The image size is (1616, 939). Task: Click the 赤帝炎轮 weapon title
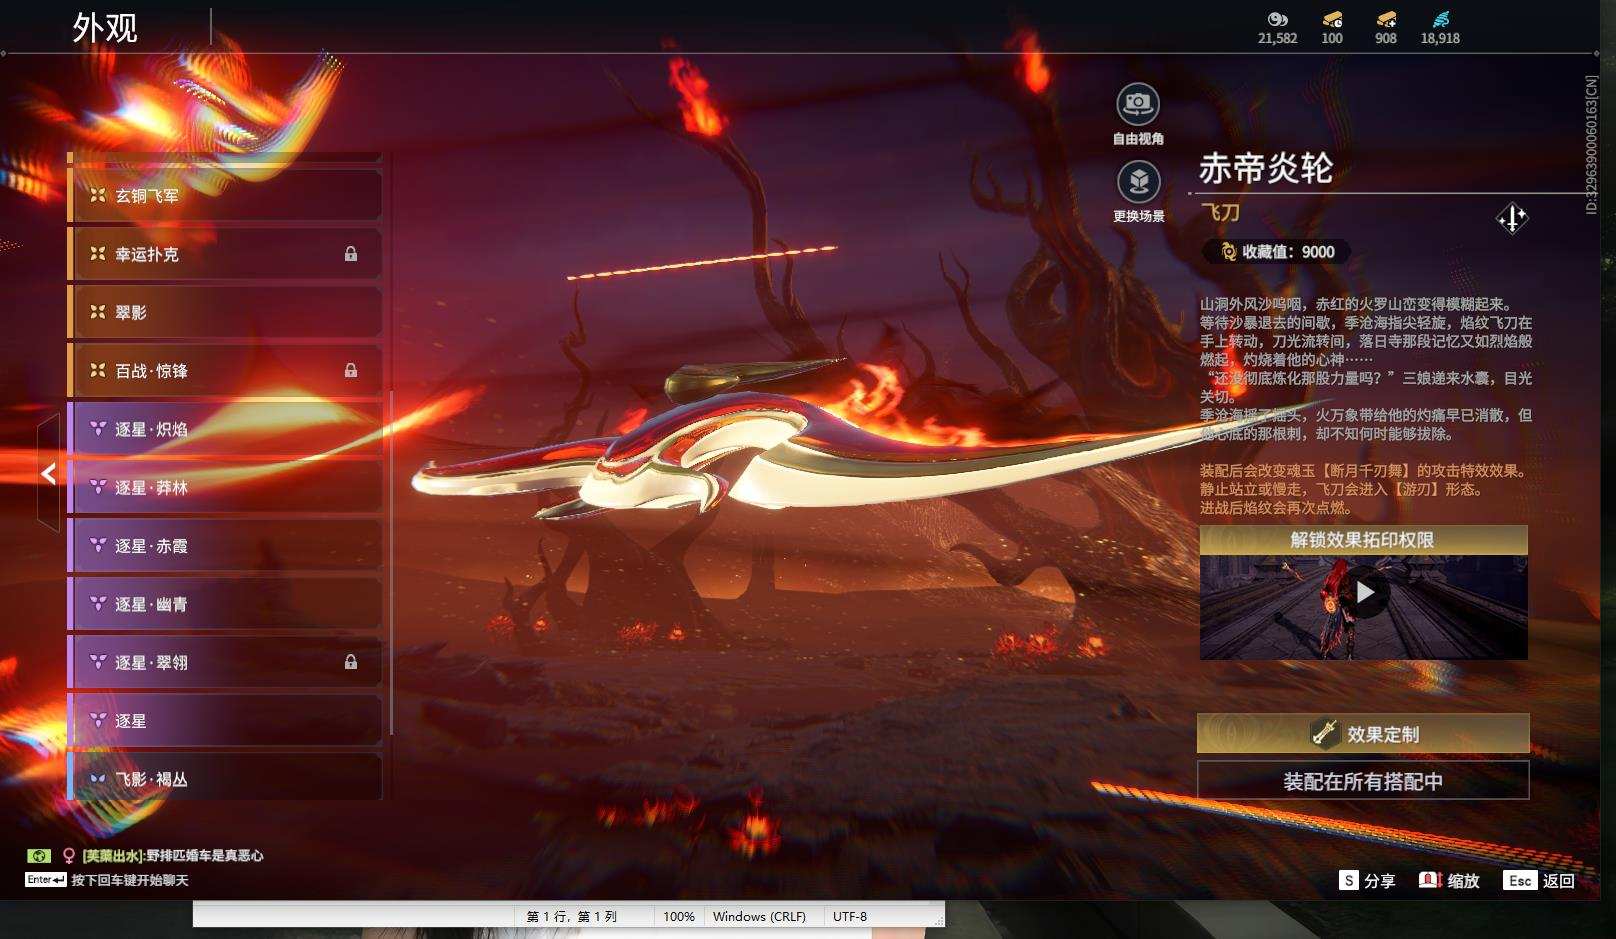pos(1265,168)
